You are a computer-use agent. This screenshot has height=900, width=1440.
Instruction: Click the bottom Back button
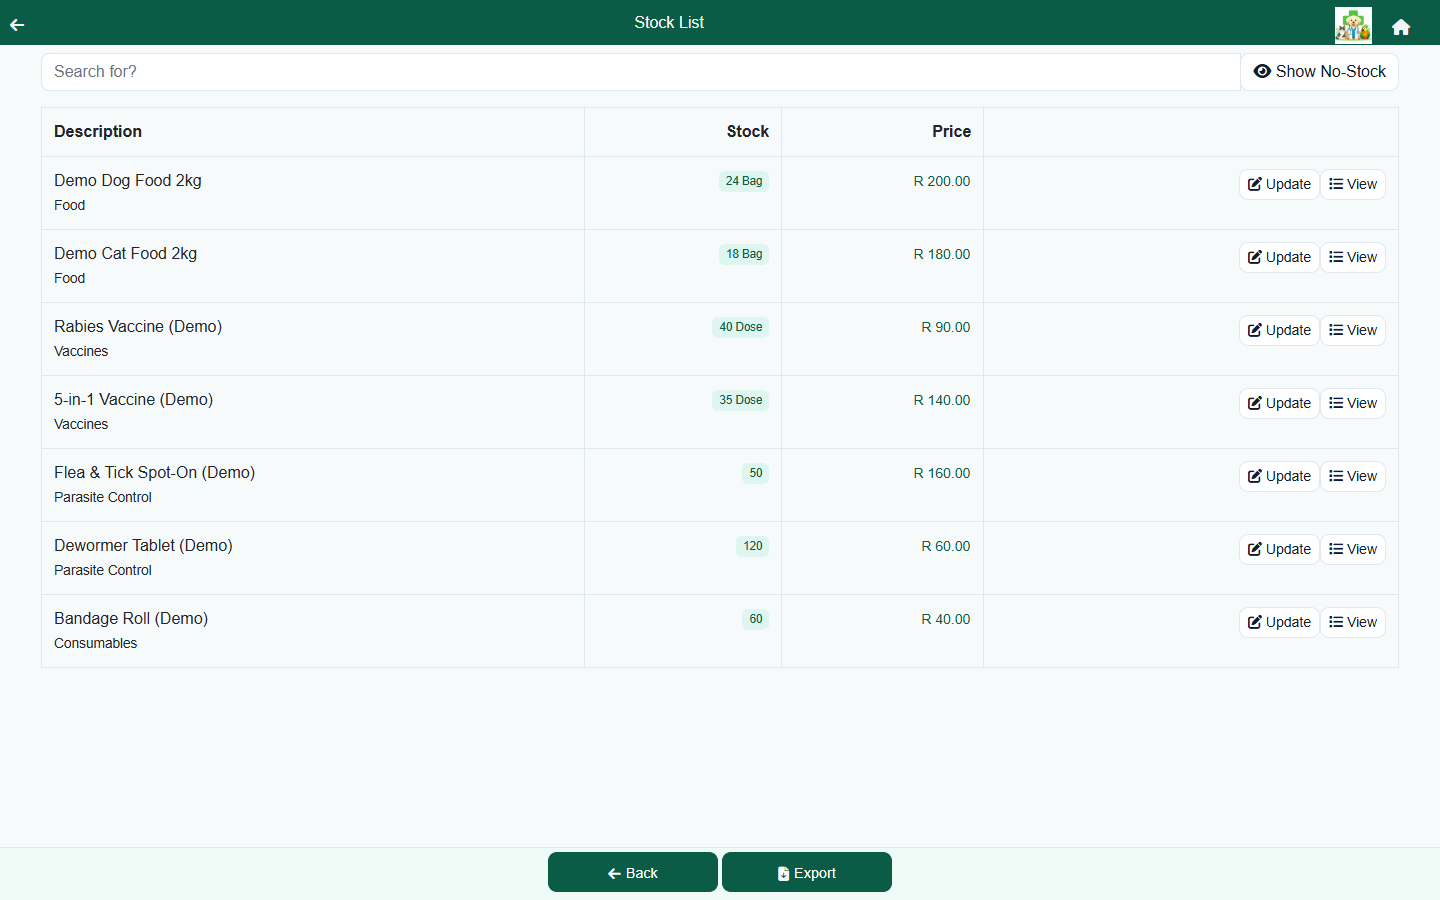pos(633,872)
